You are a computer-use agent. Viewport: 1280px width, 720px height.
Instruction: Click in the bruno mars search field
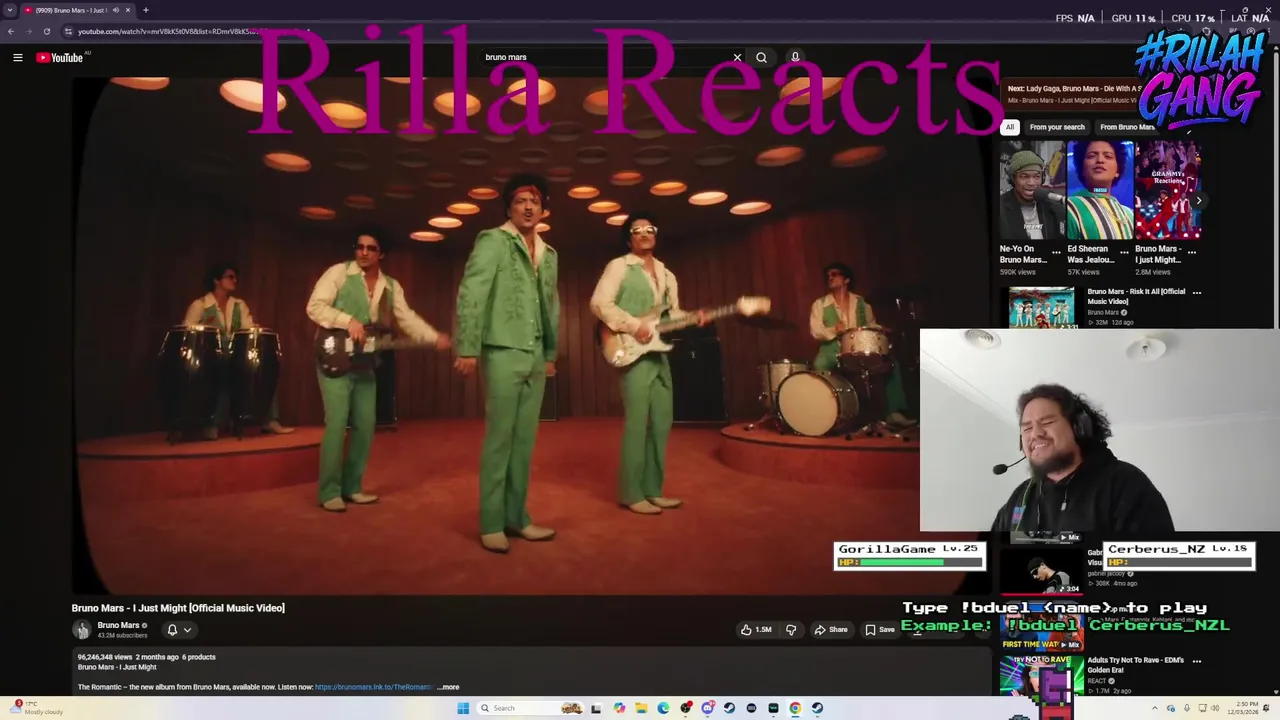pos(605,57)
